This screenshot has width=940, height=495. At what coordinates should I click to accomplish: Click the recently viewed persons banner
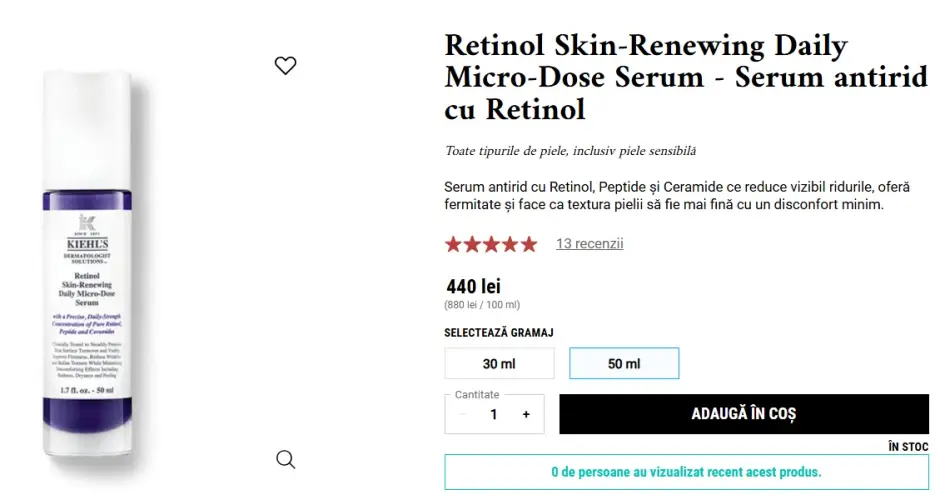point(686,471)
